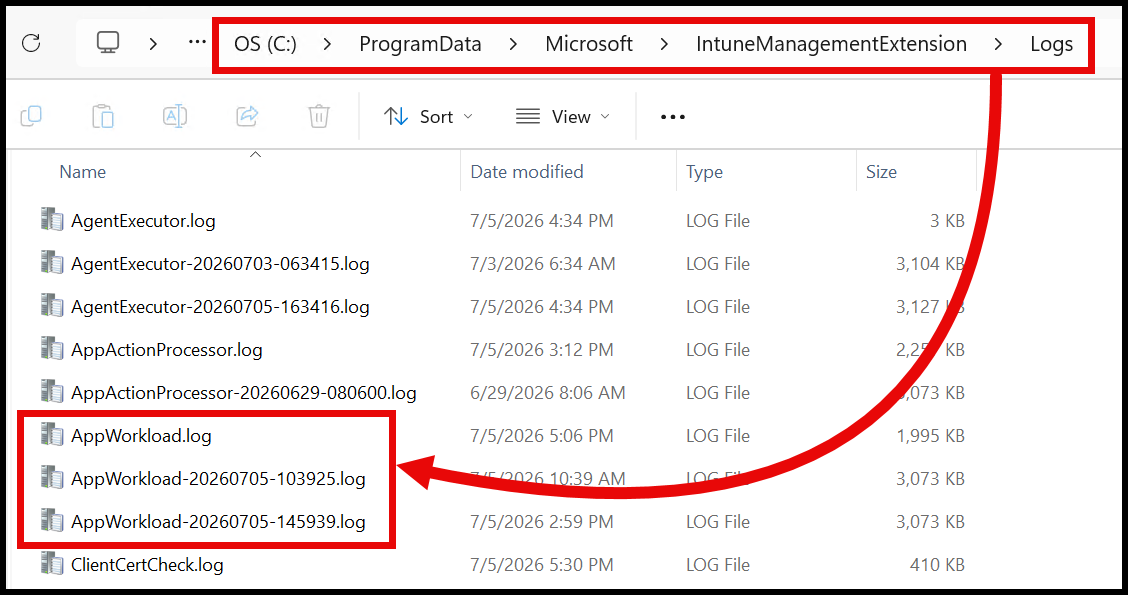This screenshot has width=1128, height=595.
Task: Sort by Date modified column header
Action: pos(527,172)
